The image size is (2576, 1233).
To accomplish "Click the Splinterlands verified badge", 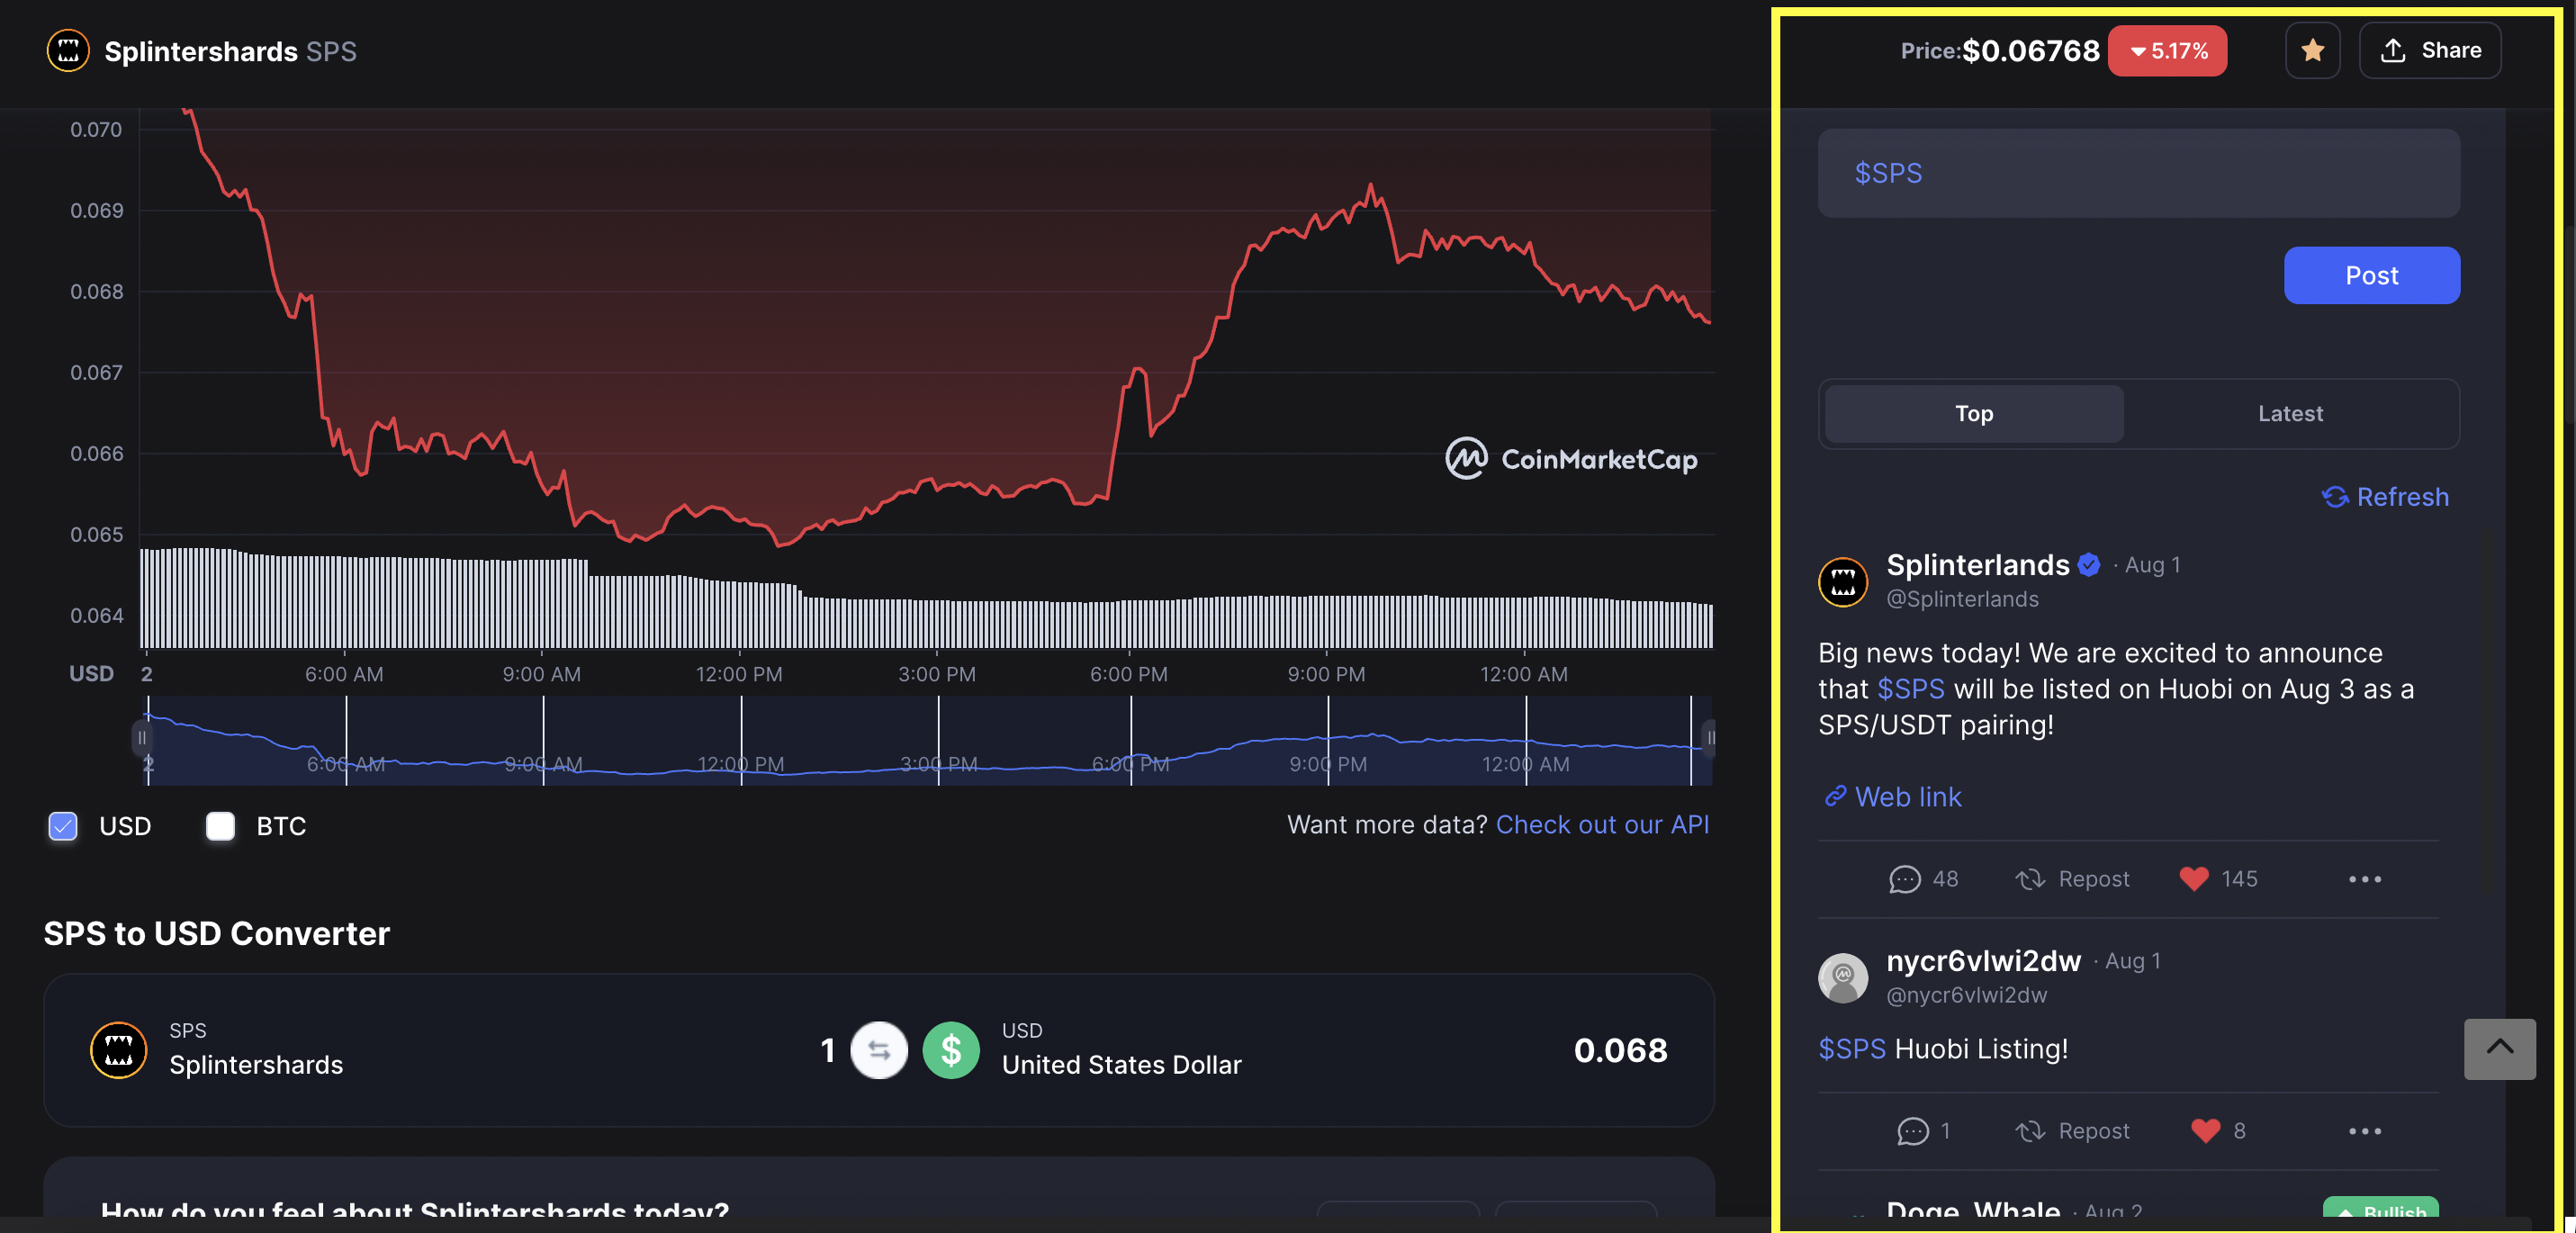I will click(2088, 565).
